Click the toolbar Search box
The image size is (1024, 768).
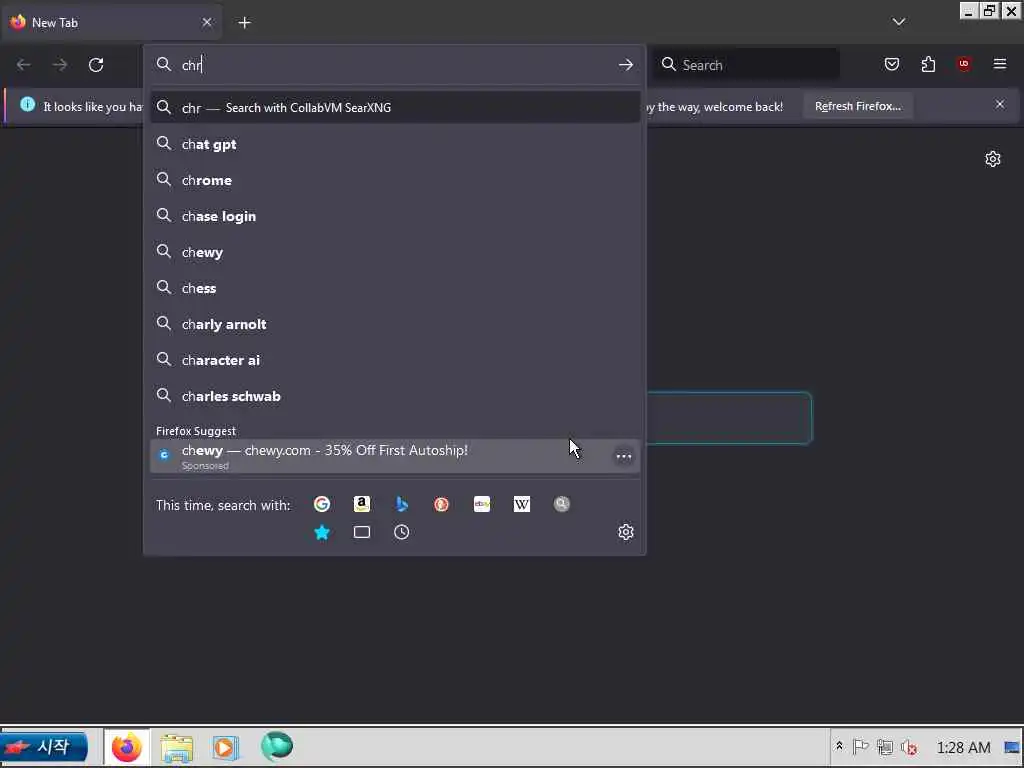click(x=746, y=65)
